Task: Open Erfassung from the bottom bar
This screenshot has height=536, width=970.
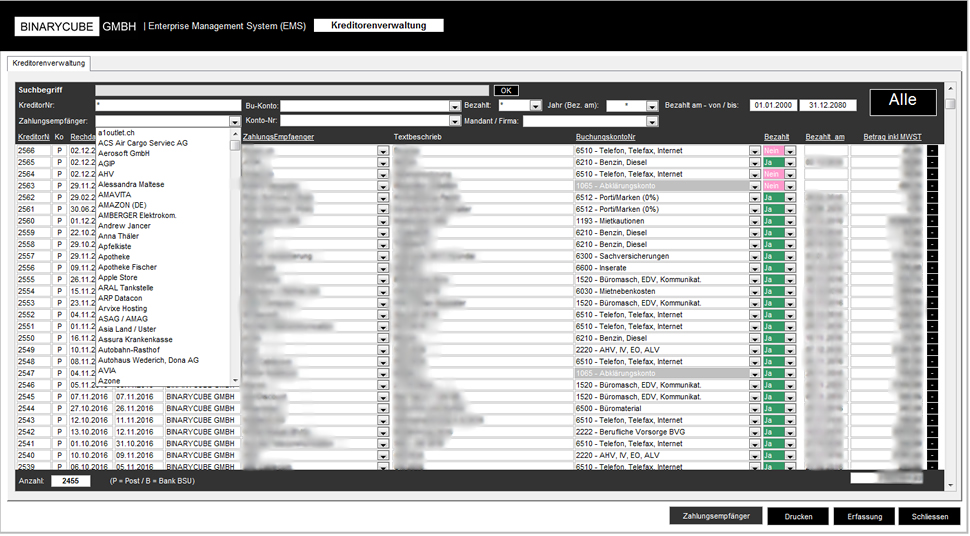Action: (x=863, y=516)
